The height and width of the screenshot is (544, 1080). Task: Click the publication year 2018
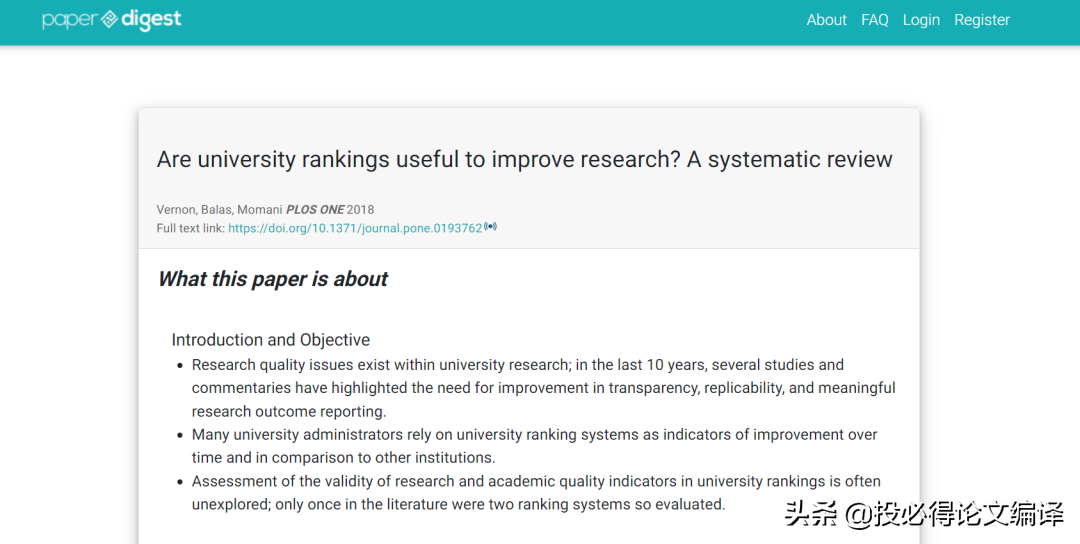pos(360,210)
